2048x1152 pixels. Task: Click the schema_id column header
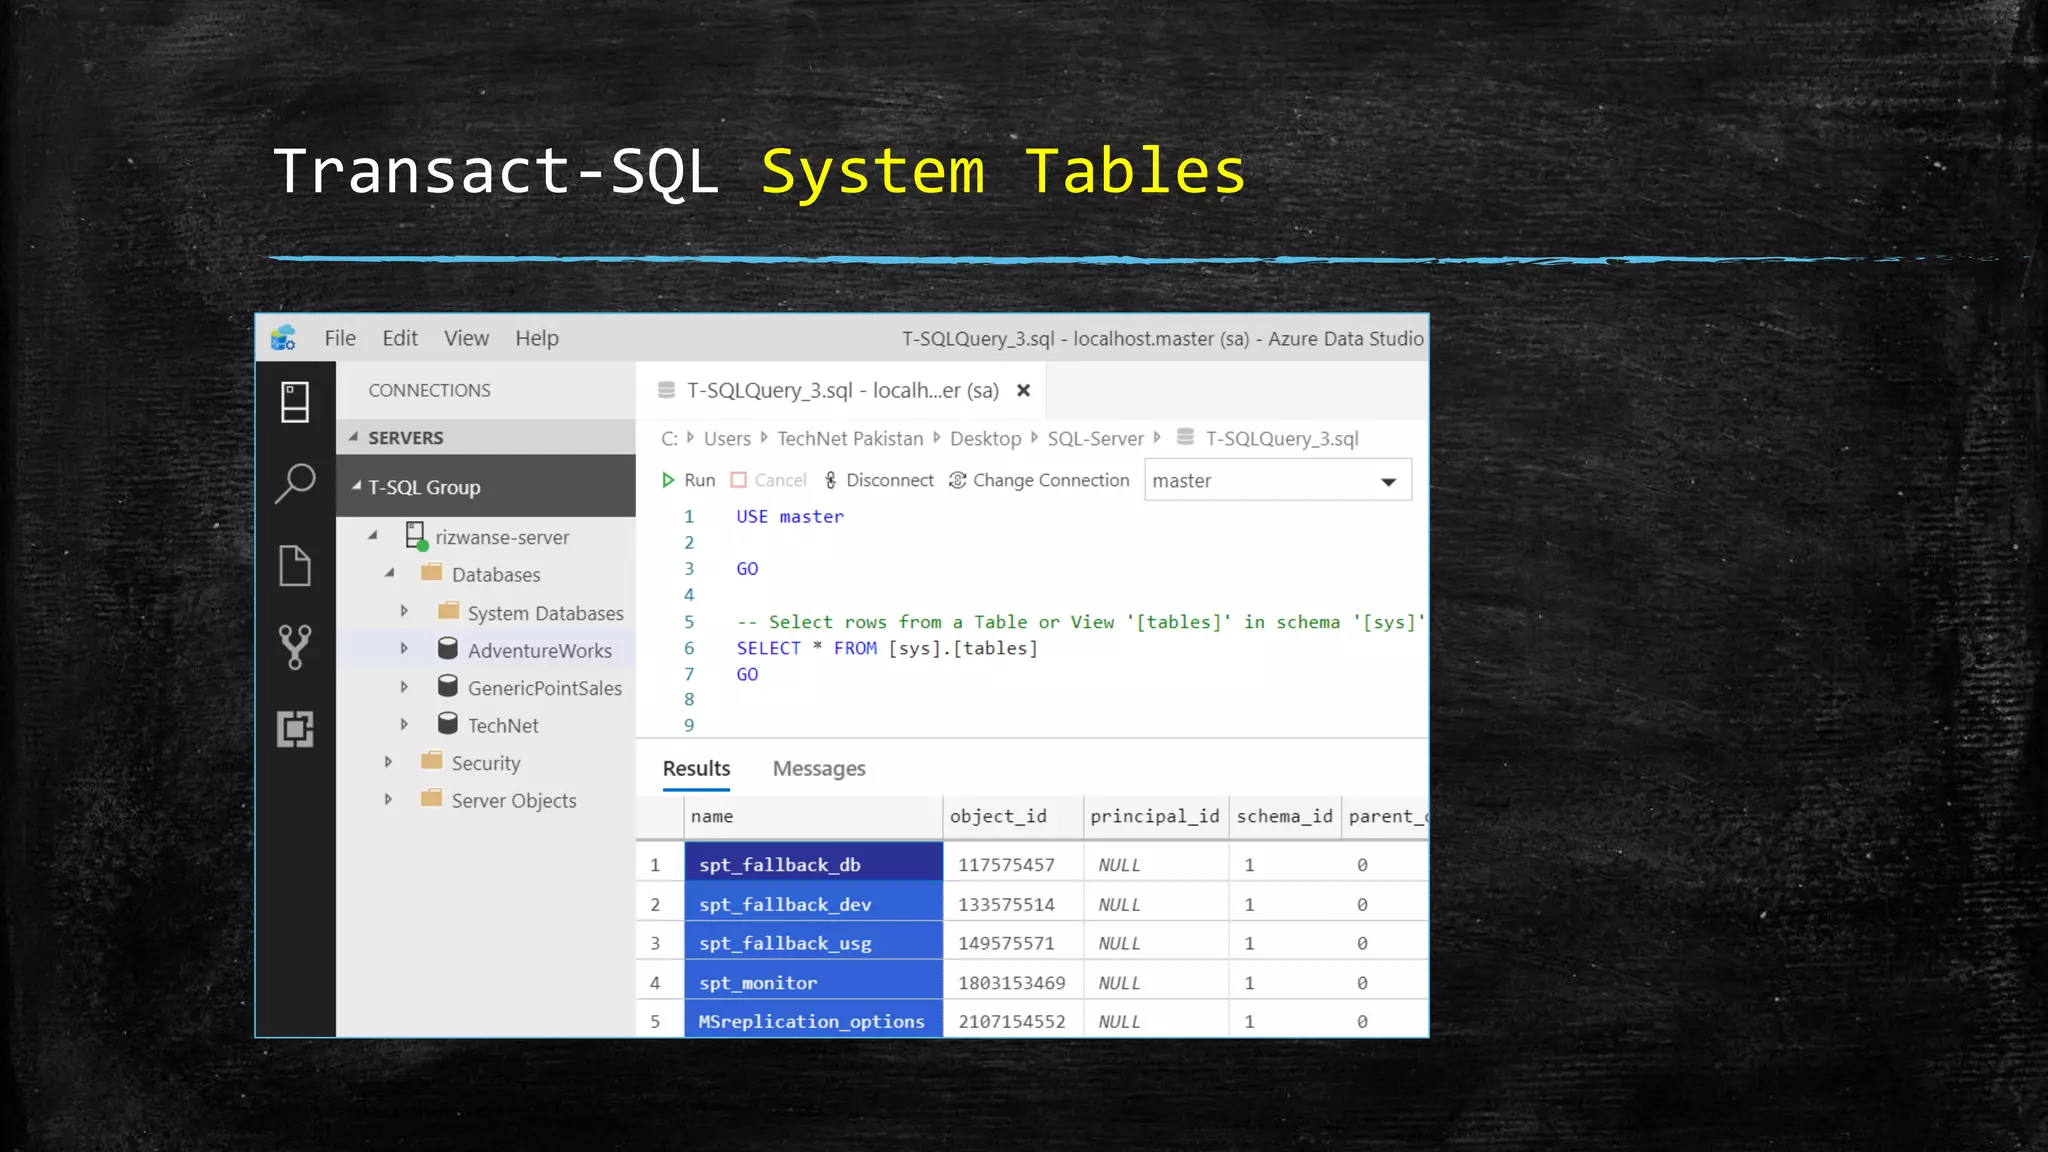click(x=1285, y=817)
